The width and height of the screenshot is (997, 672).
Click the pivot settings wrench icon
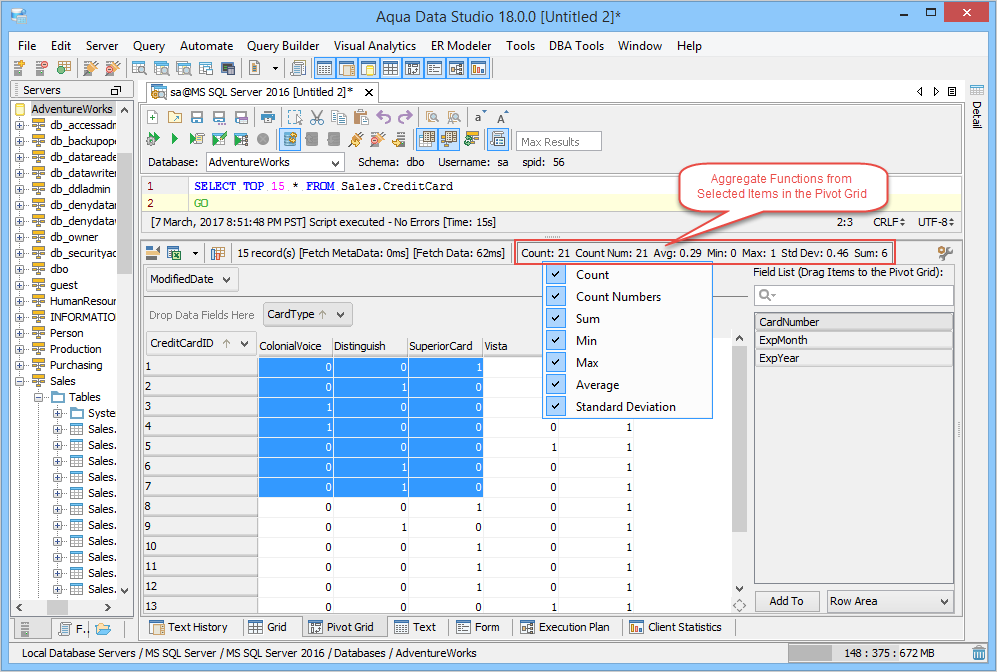(945, 253)
